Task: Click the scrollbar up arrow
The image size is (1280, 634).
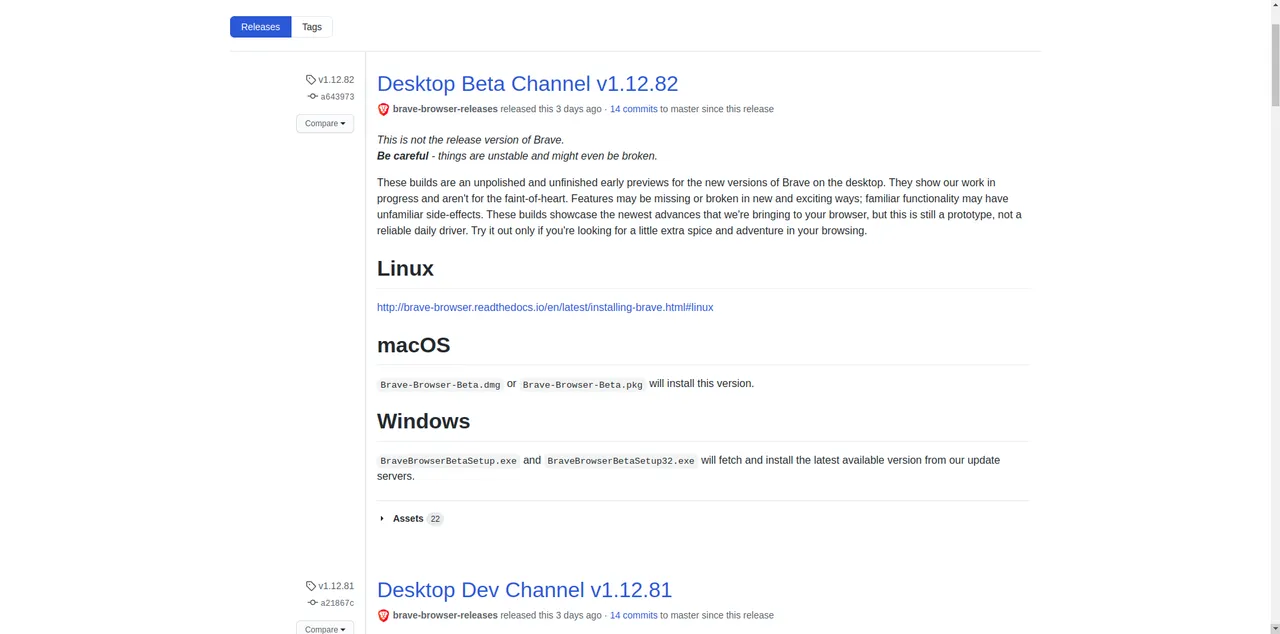Action: click(1274, 7)
